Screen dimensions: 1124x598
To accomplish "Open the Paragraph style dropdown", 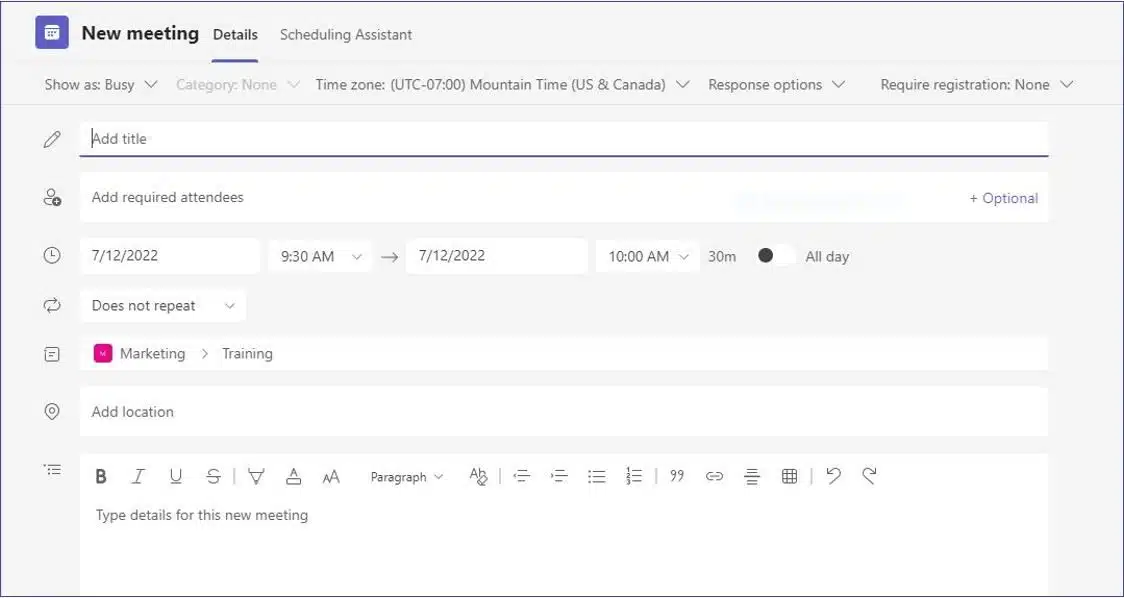I will click(406, 477).
